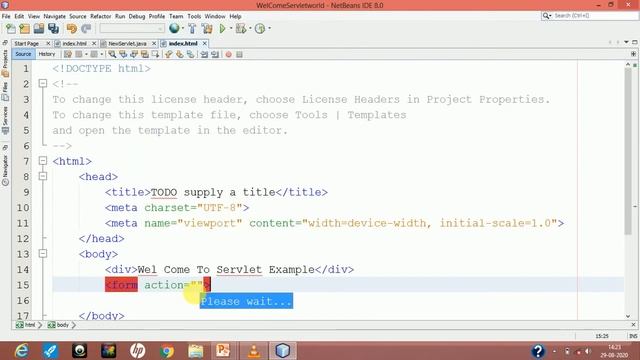Collapse the head tag fold at line 8
640x360 pixels.
[43, 176]
